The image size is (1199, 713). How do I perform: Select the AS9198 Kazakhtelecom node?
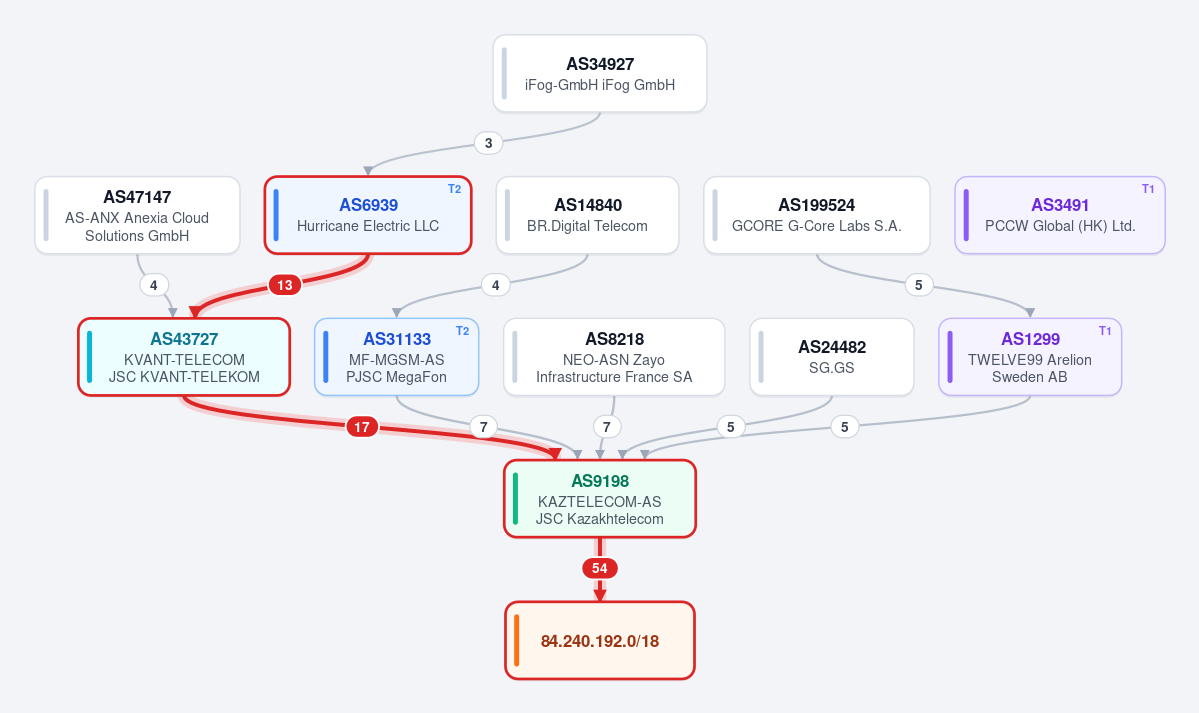click(600, 499)
